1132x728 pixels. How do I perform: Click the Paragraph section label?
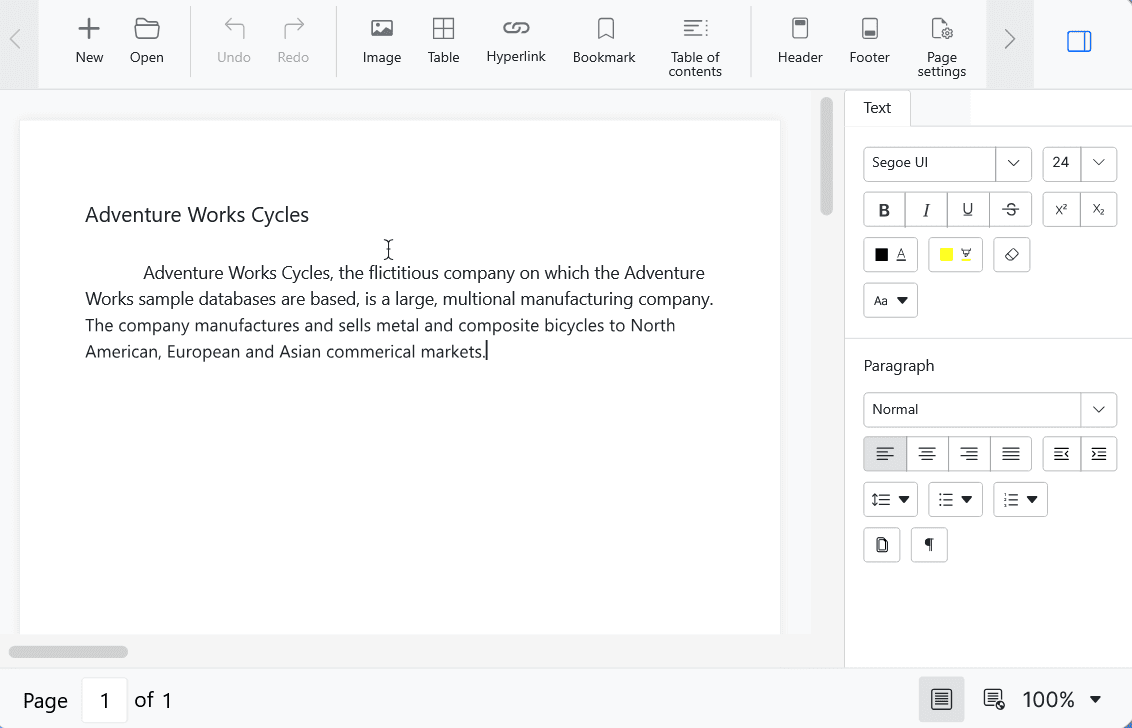tap(899, 365)
